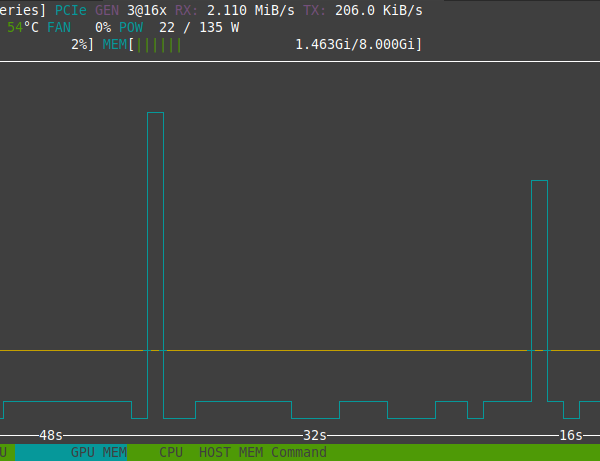Viewport: 600px width, 461px height.
Task: Click the cyan spike near 16s
Action: tap(540, 291)
